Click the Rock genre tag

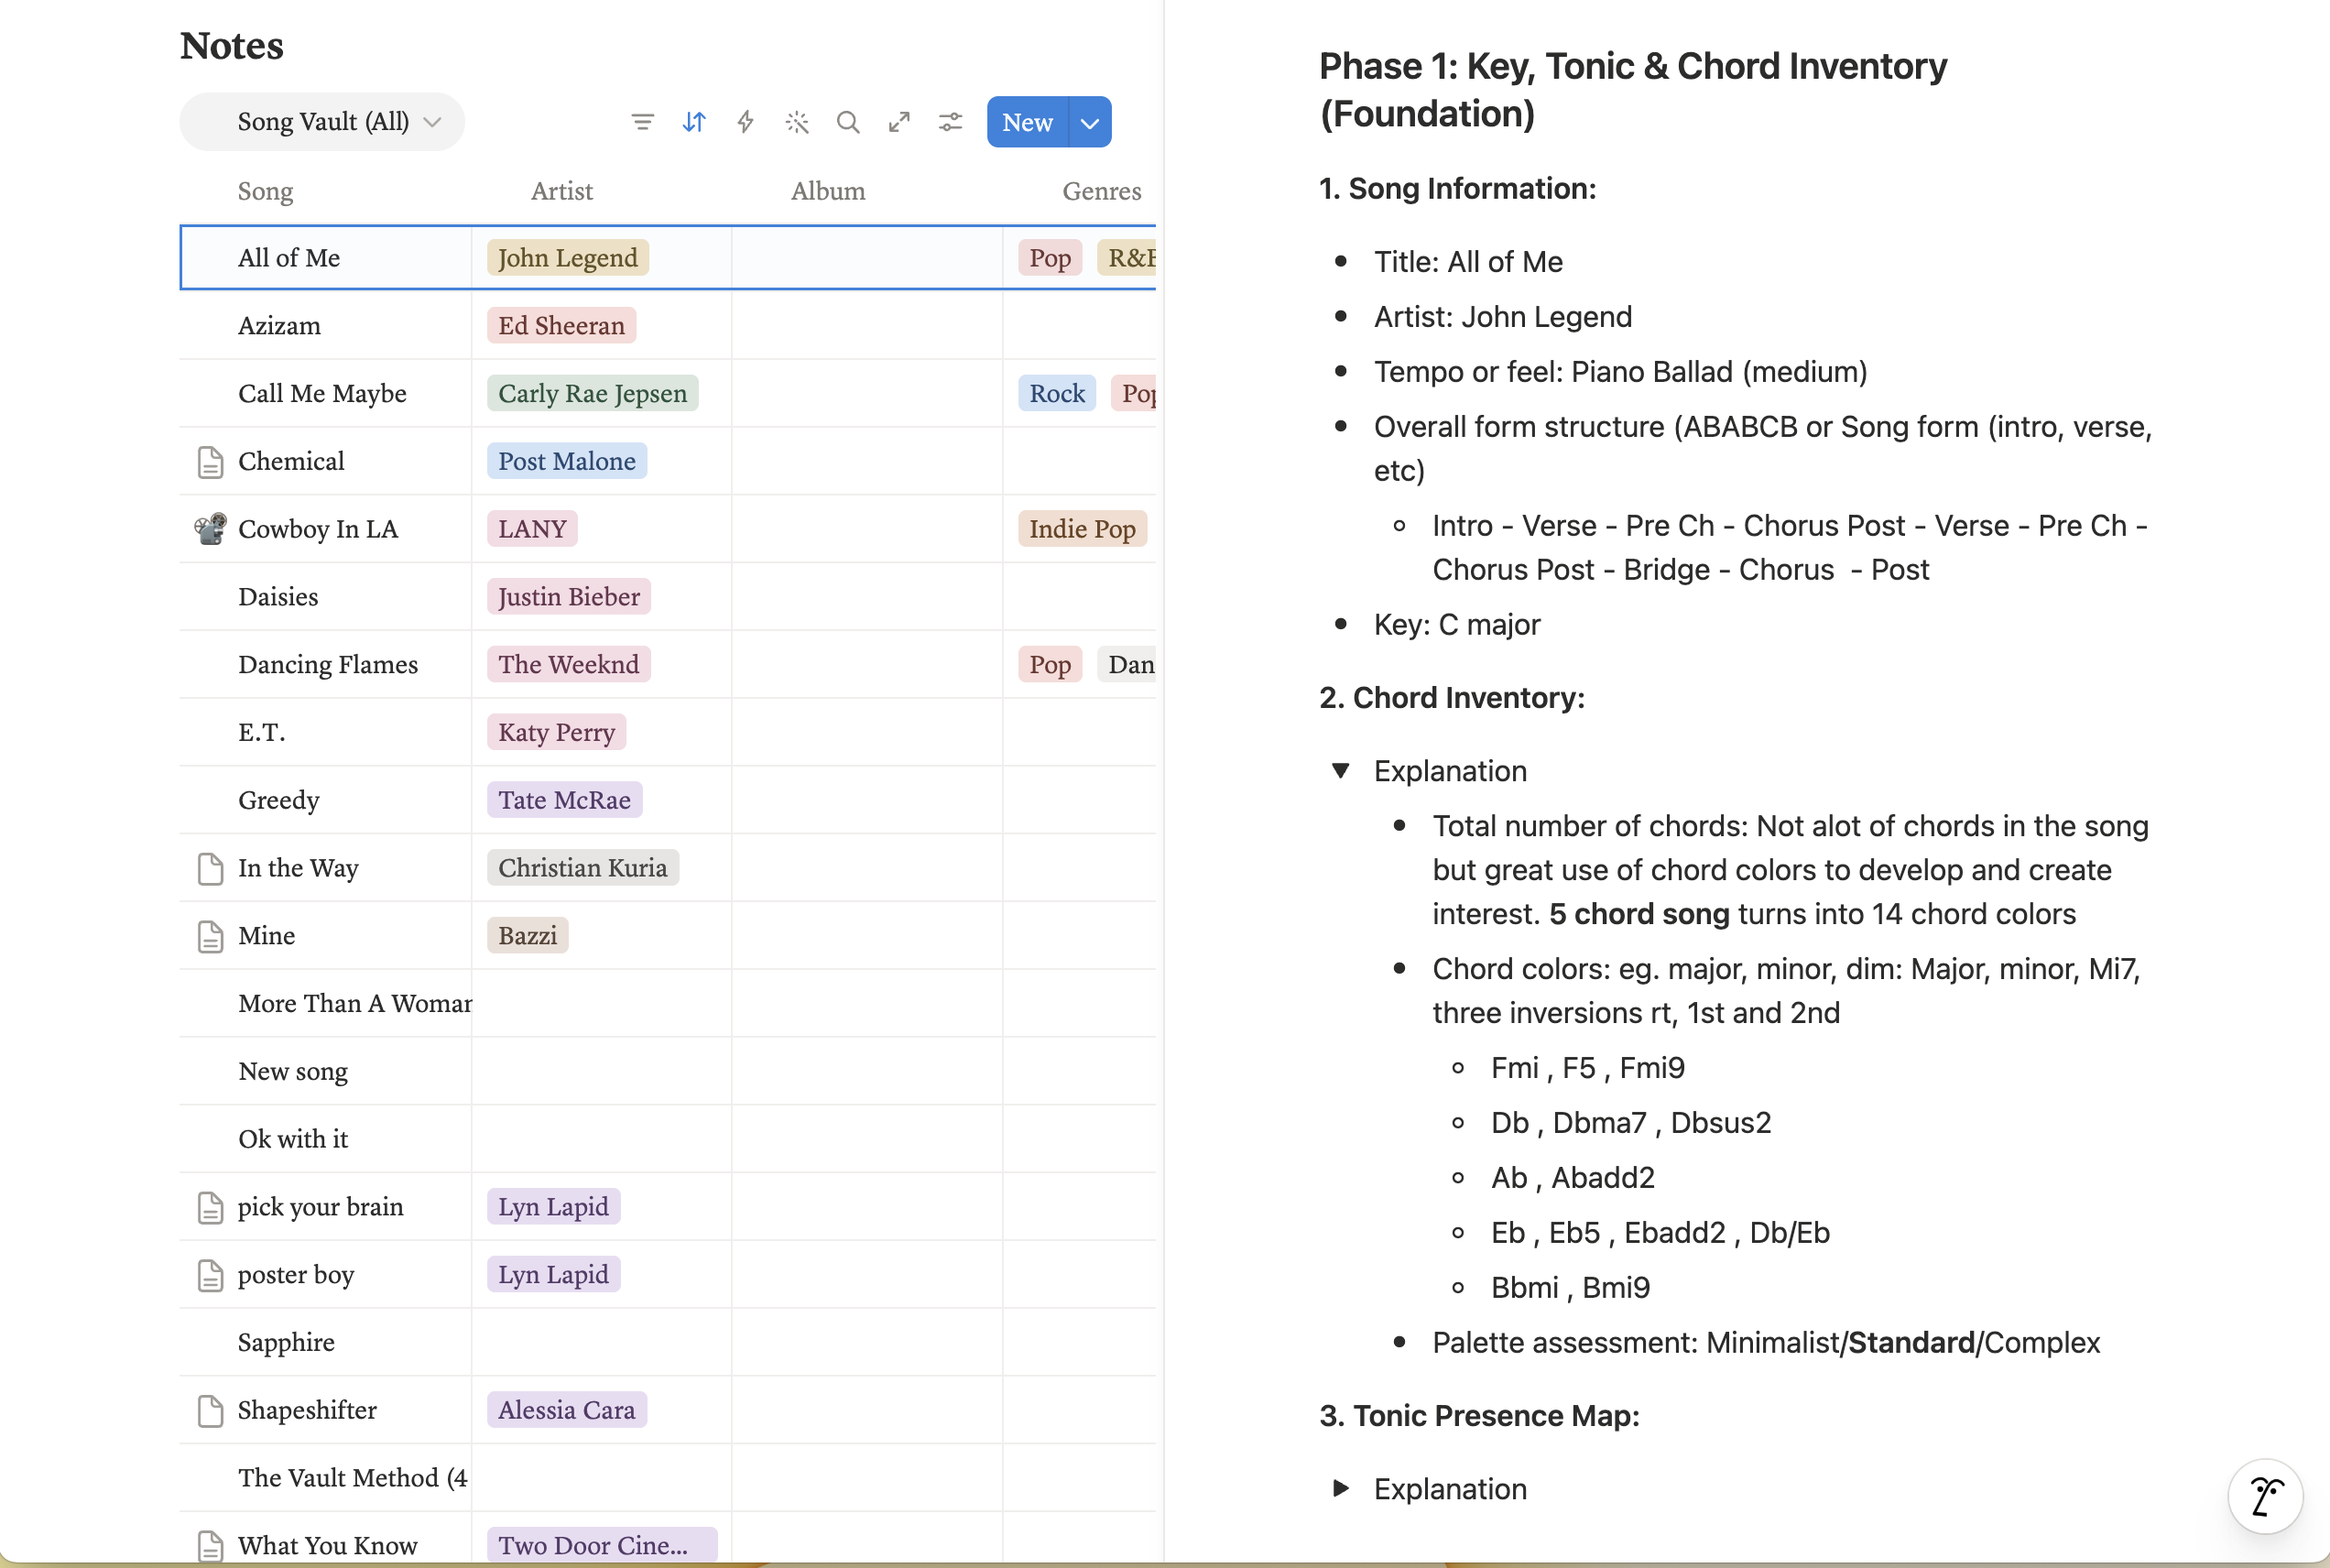pyautogui.click(x=1057, y=394)
